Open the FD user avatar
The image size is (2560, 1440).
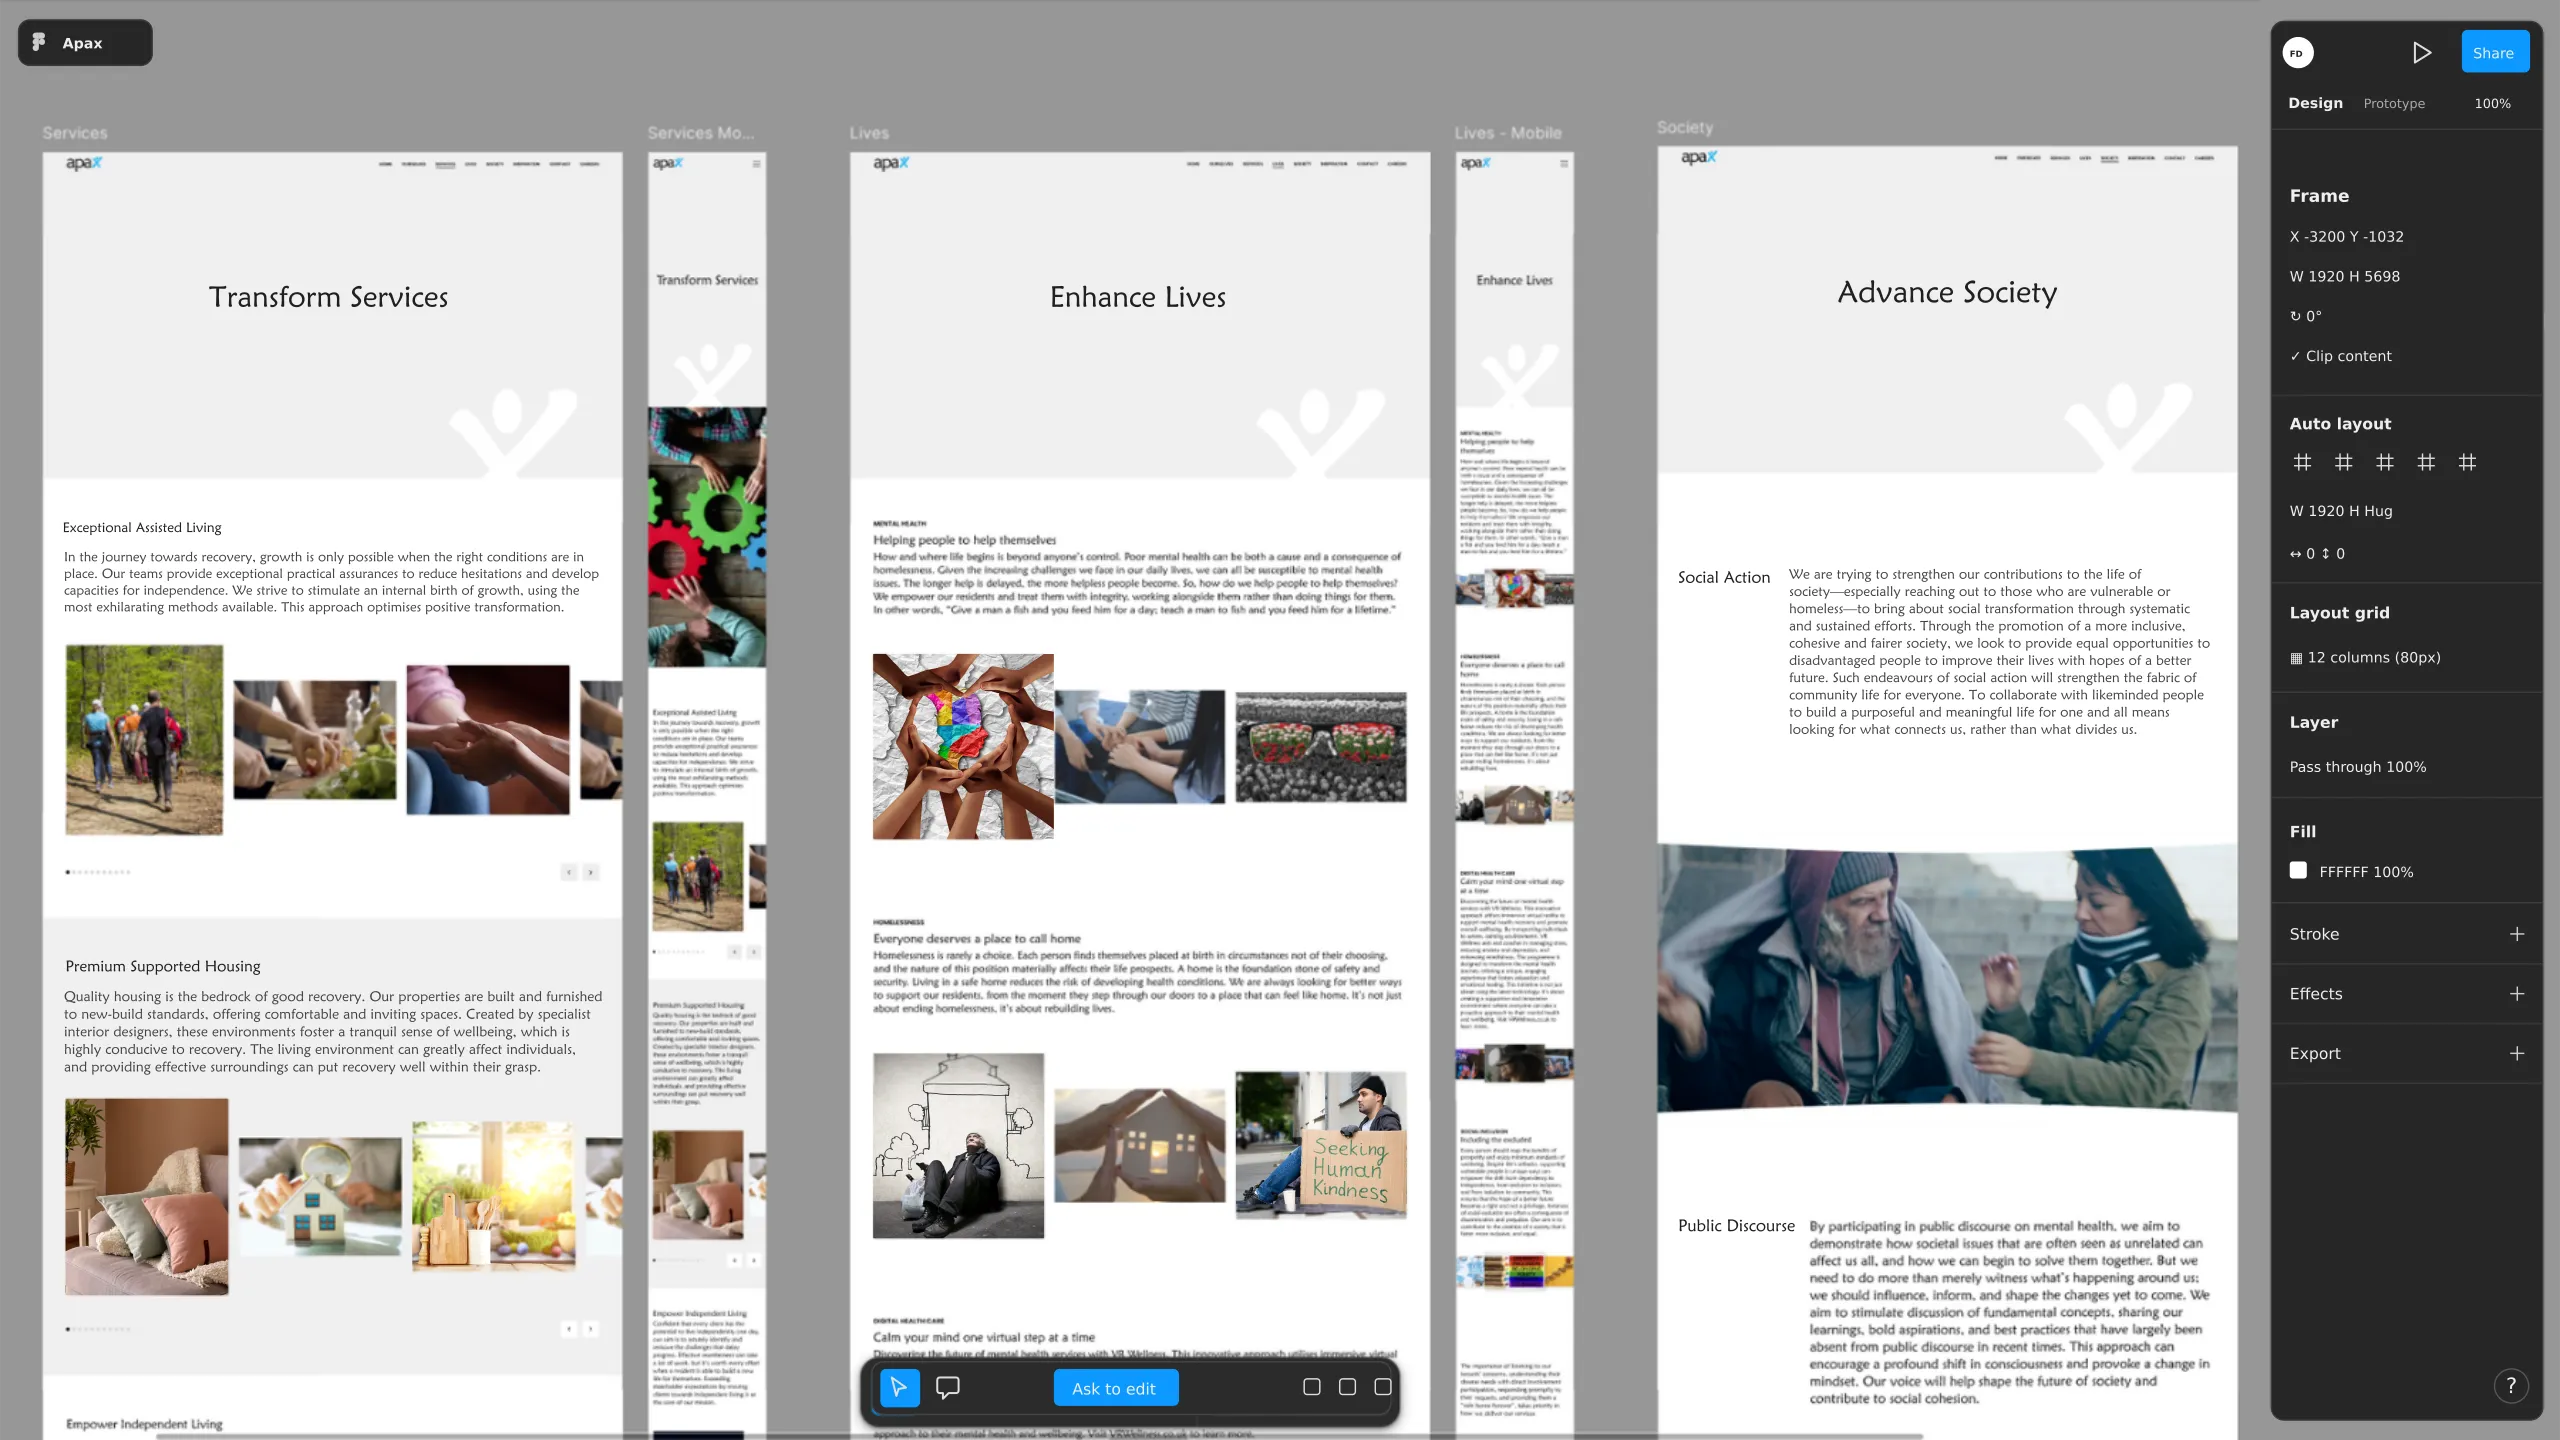click(2297, 53)
